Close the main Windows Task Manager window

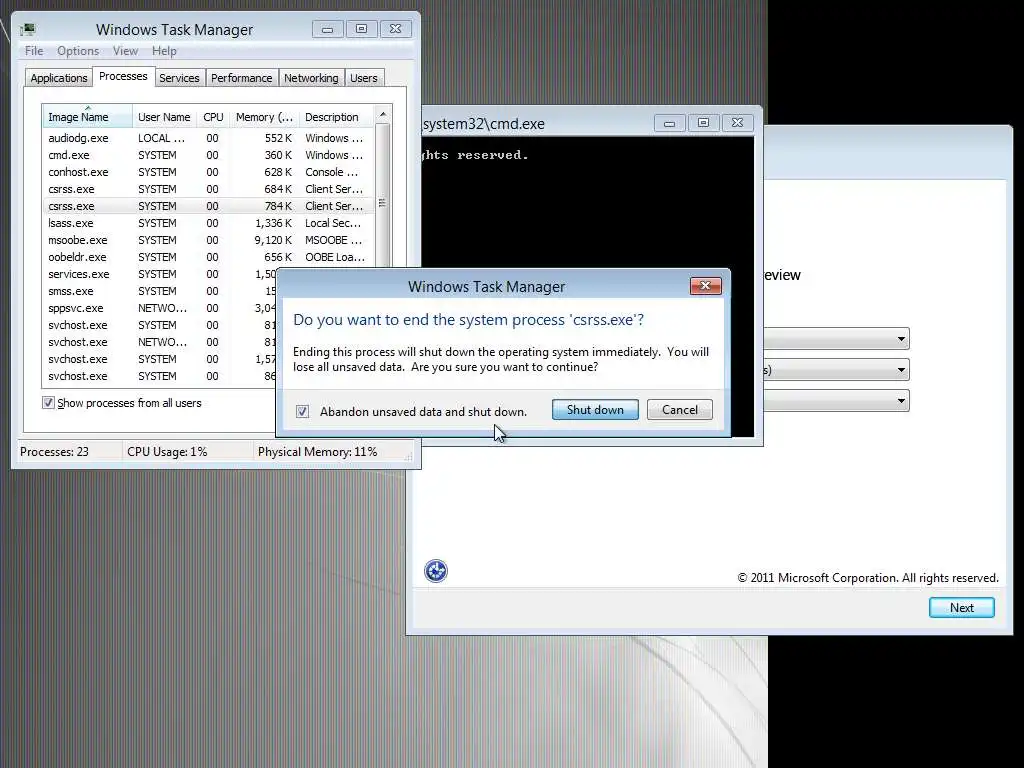click(x=395, y=29)
